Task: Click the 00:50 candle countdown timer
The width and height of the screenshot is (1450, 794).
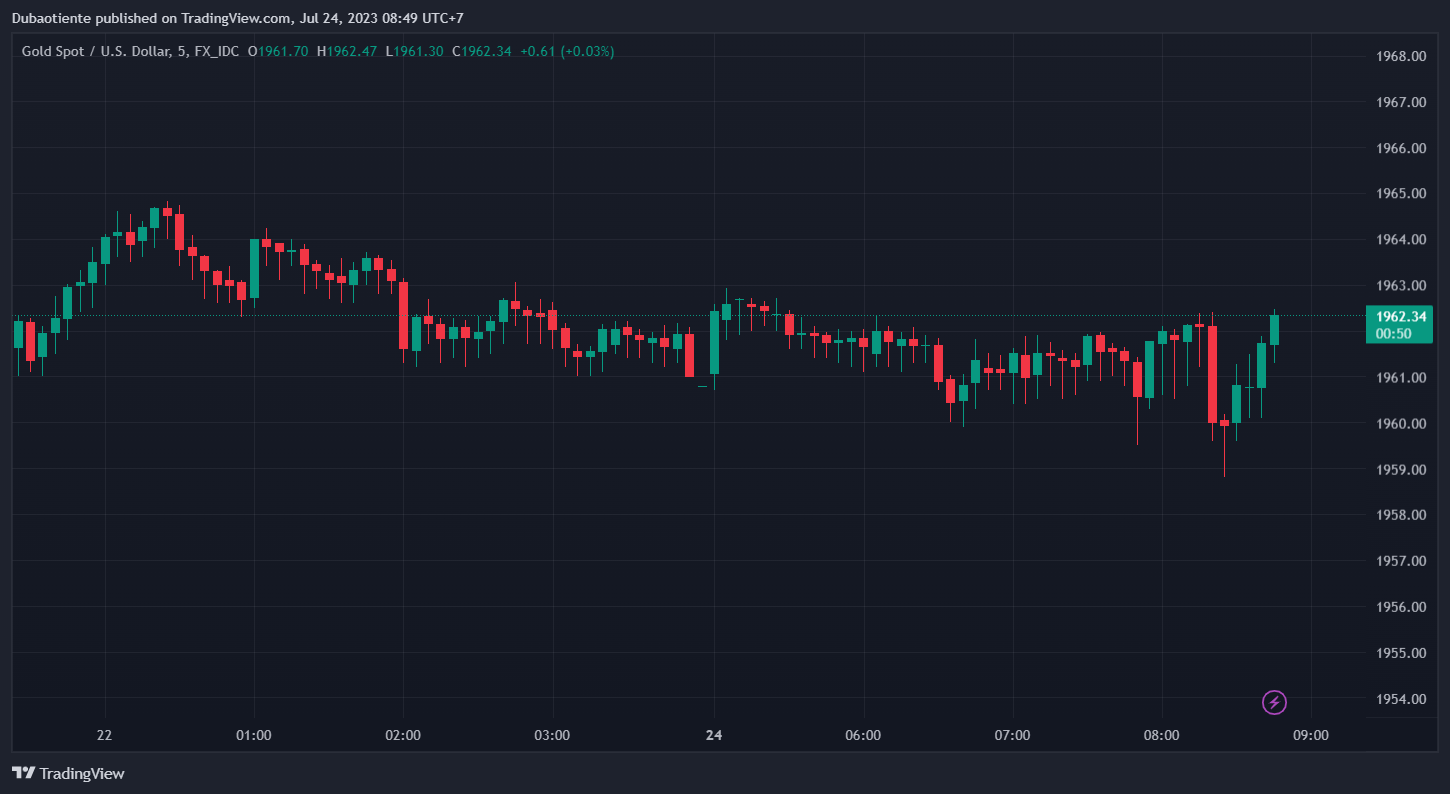Action: coord(1393,334)
